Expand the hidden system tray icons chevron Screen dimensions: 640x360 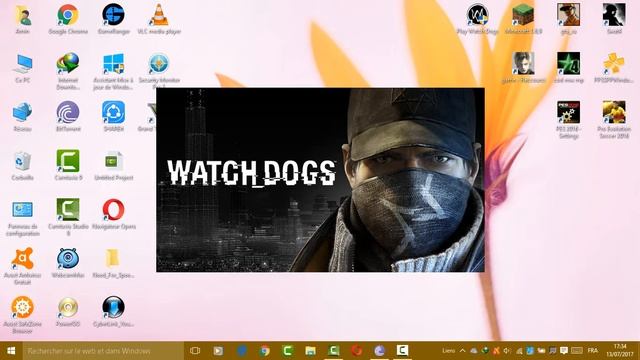click(462, 351)
